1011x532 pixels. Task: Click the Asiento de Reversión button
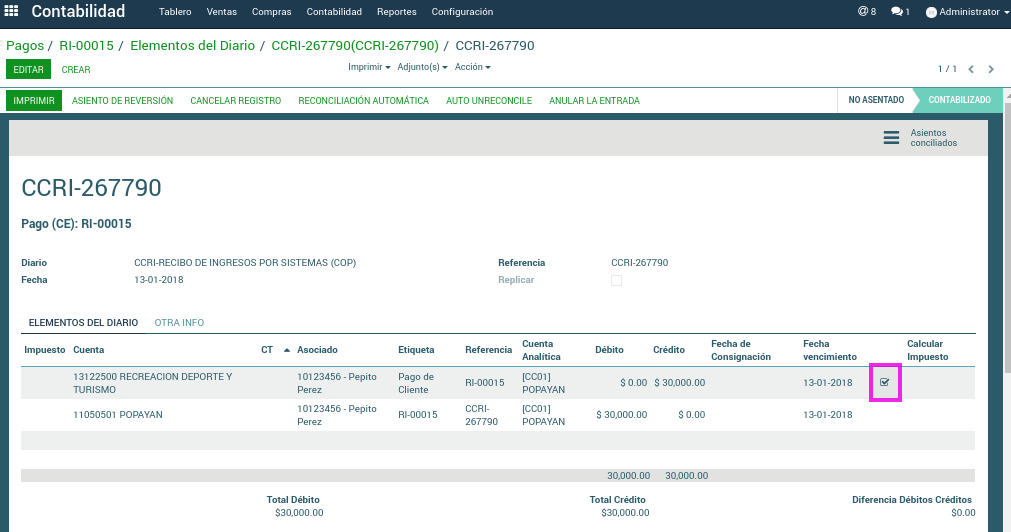pos(122,101)
